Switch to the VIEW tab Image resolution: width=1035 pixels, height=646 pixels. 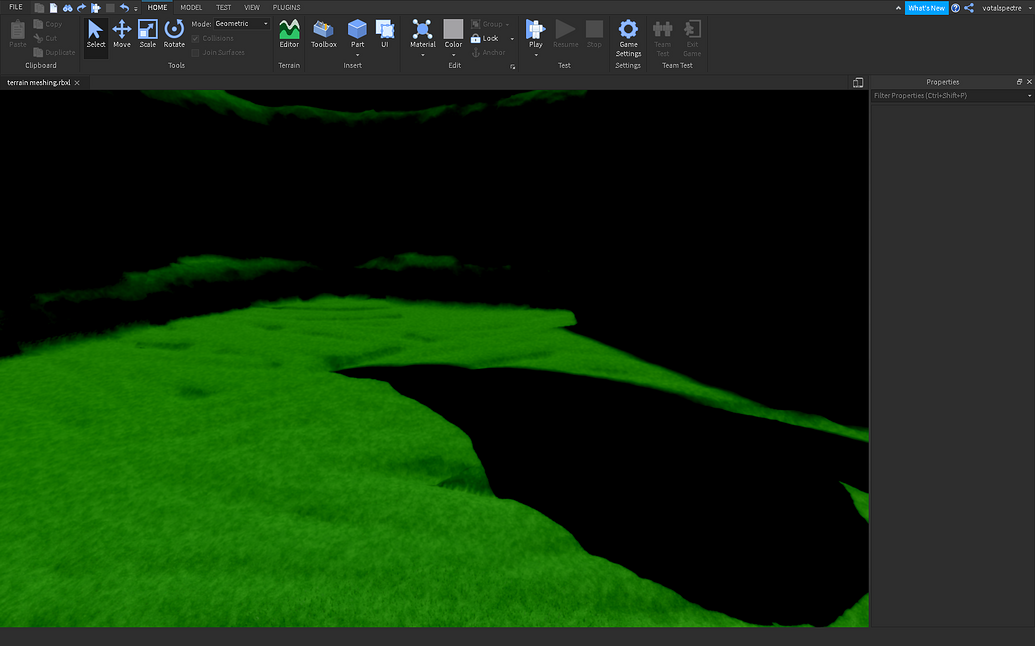(252, 7)
